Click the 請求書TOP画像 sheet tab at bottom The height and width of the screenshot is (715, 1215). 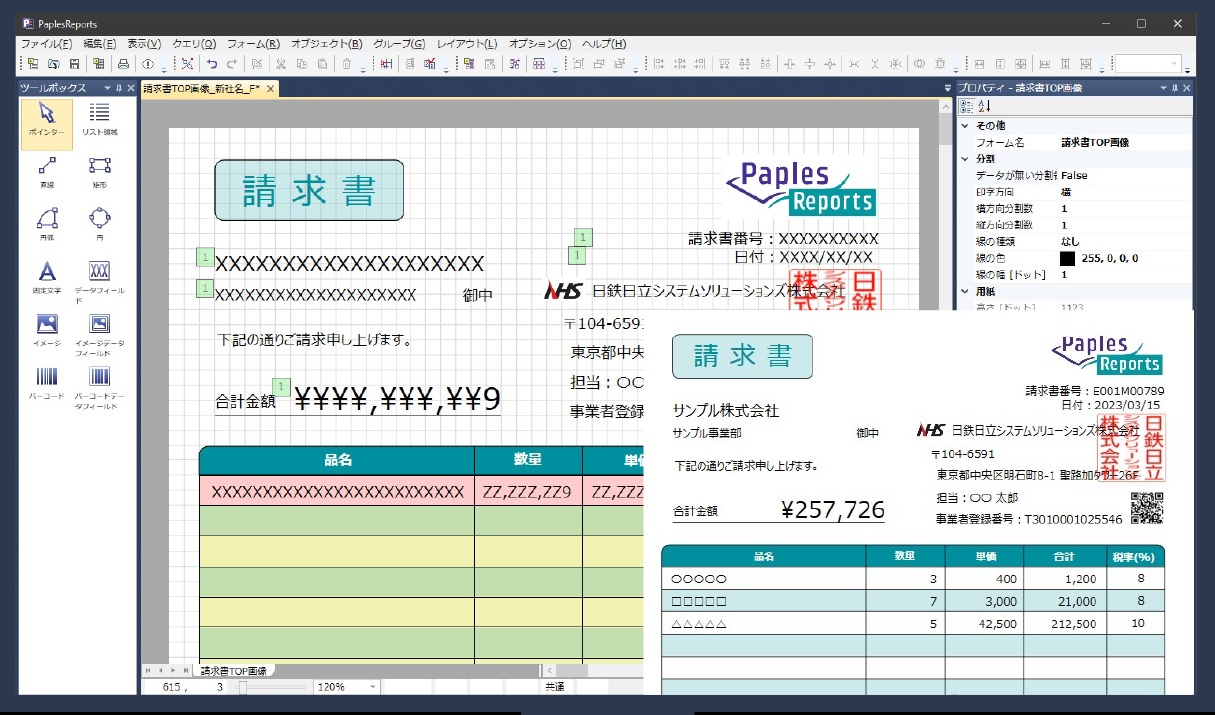[236, 671]
